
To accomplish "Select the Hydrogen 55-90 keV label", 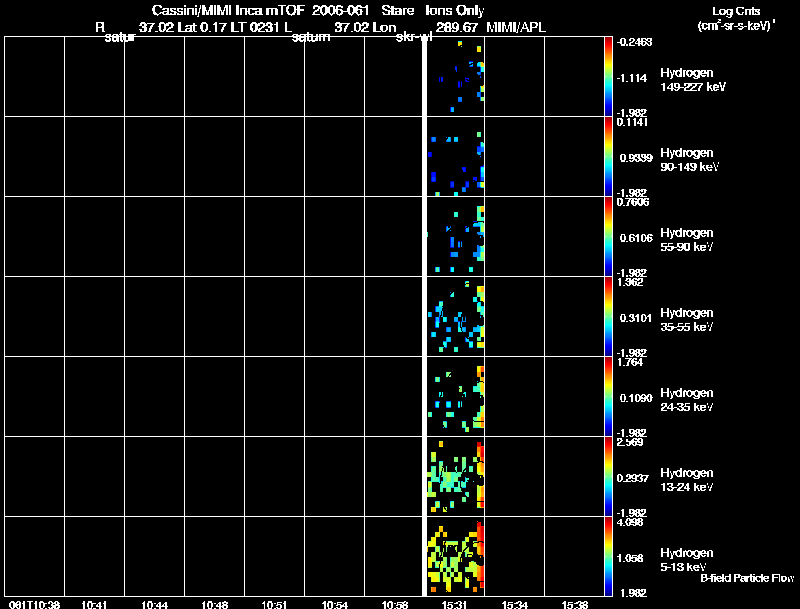I will 687,240.
